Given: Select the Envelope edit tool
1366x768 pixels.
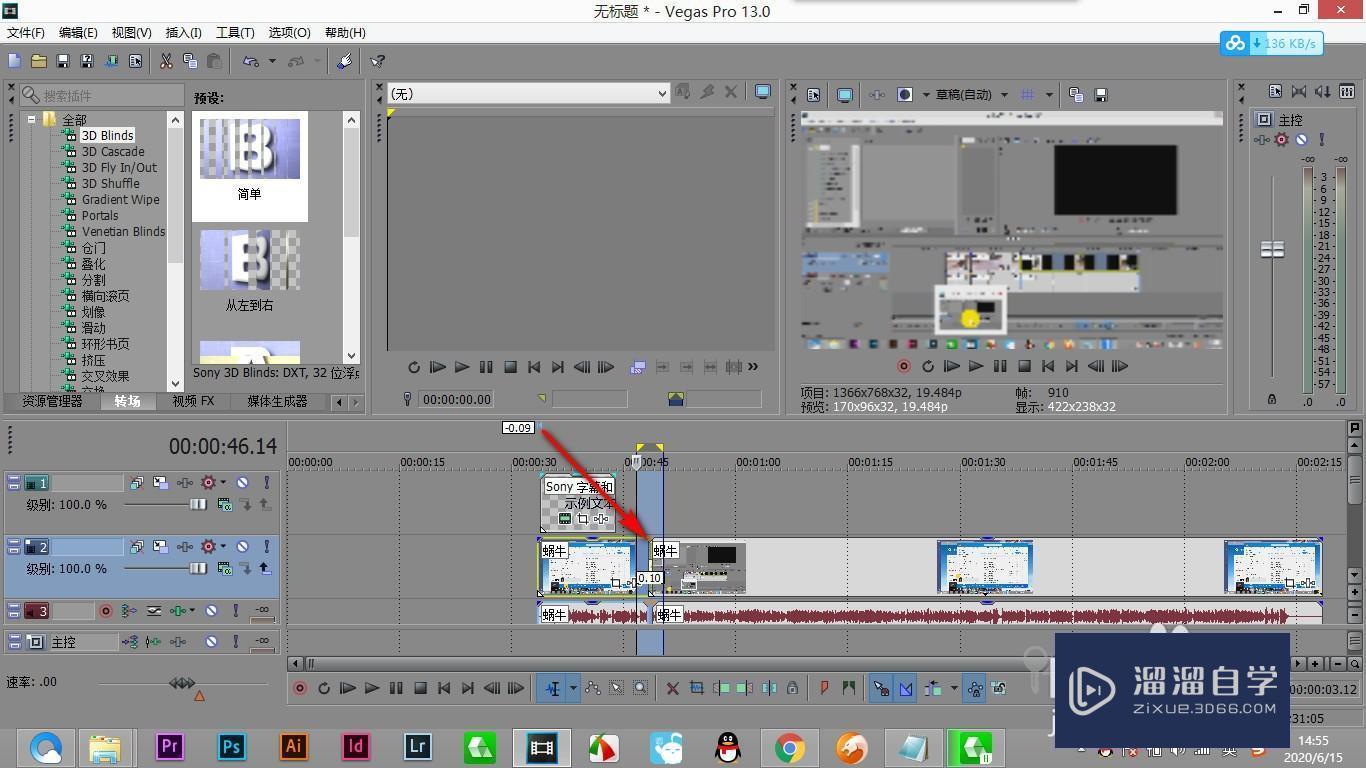Looking at the screenshot, I should point(593,688).
